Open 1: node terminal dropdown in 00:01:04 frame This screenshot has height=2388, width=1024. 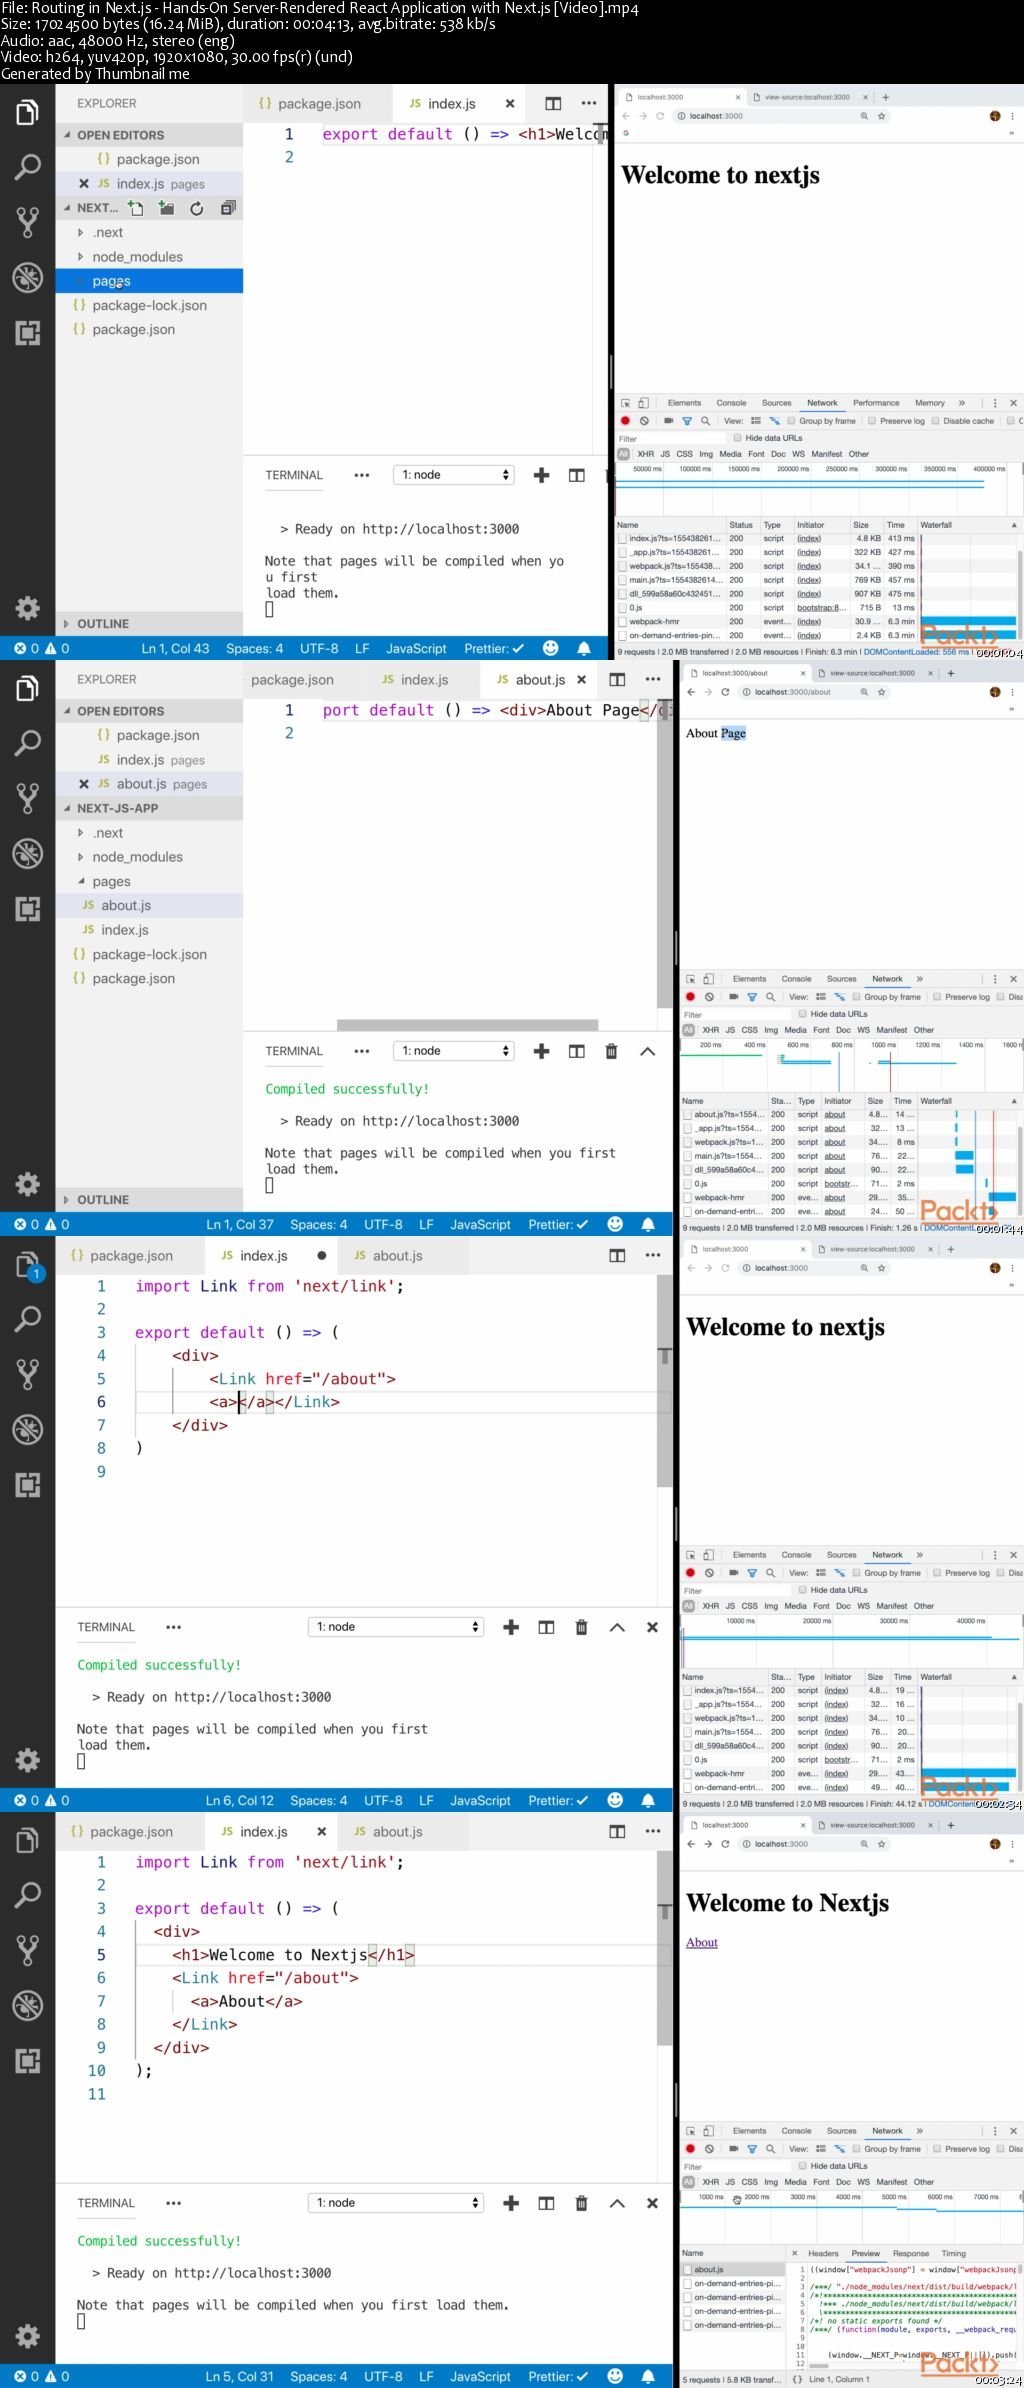coord(454,475)
